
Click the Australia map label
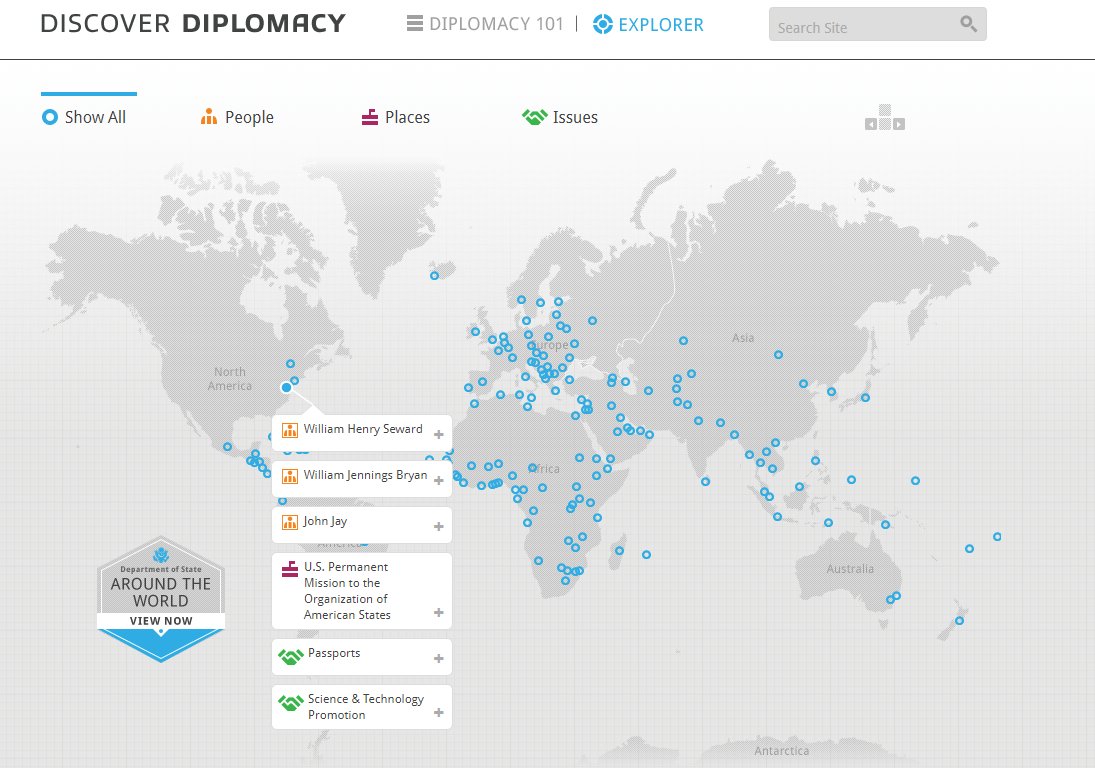[x=850, y=569]
